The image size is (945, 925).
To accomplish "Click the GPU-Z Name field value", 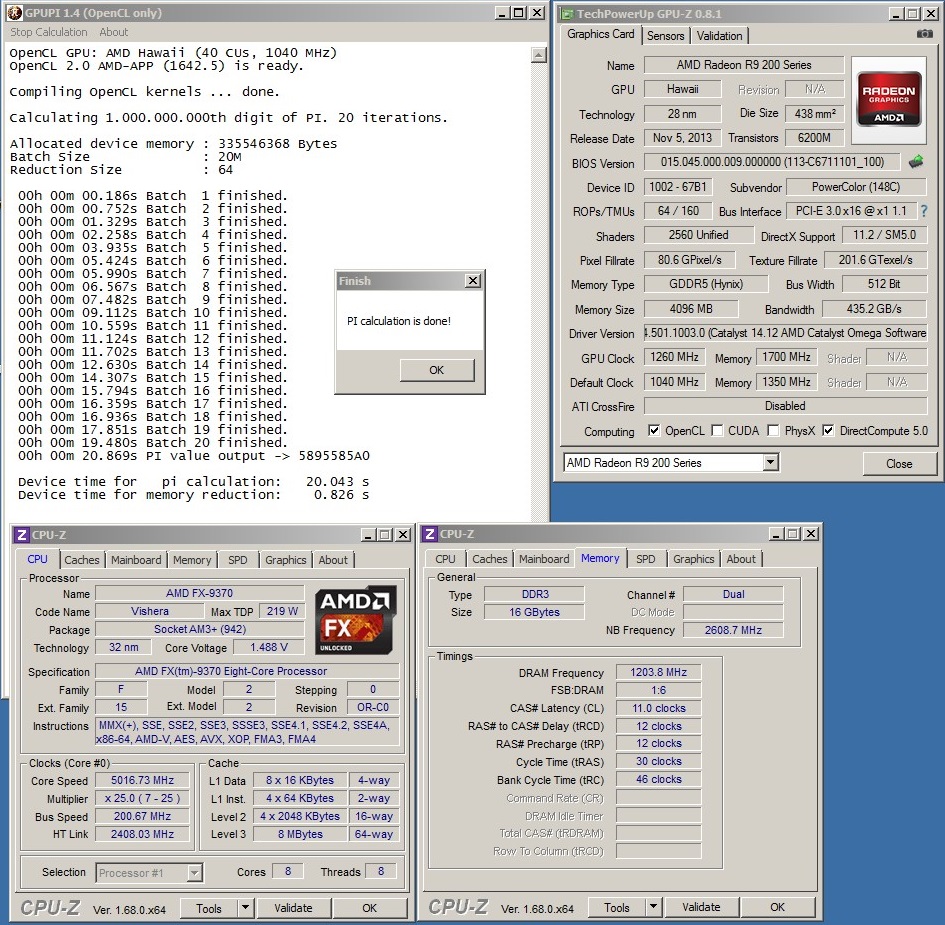I will coord(744,64).
